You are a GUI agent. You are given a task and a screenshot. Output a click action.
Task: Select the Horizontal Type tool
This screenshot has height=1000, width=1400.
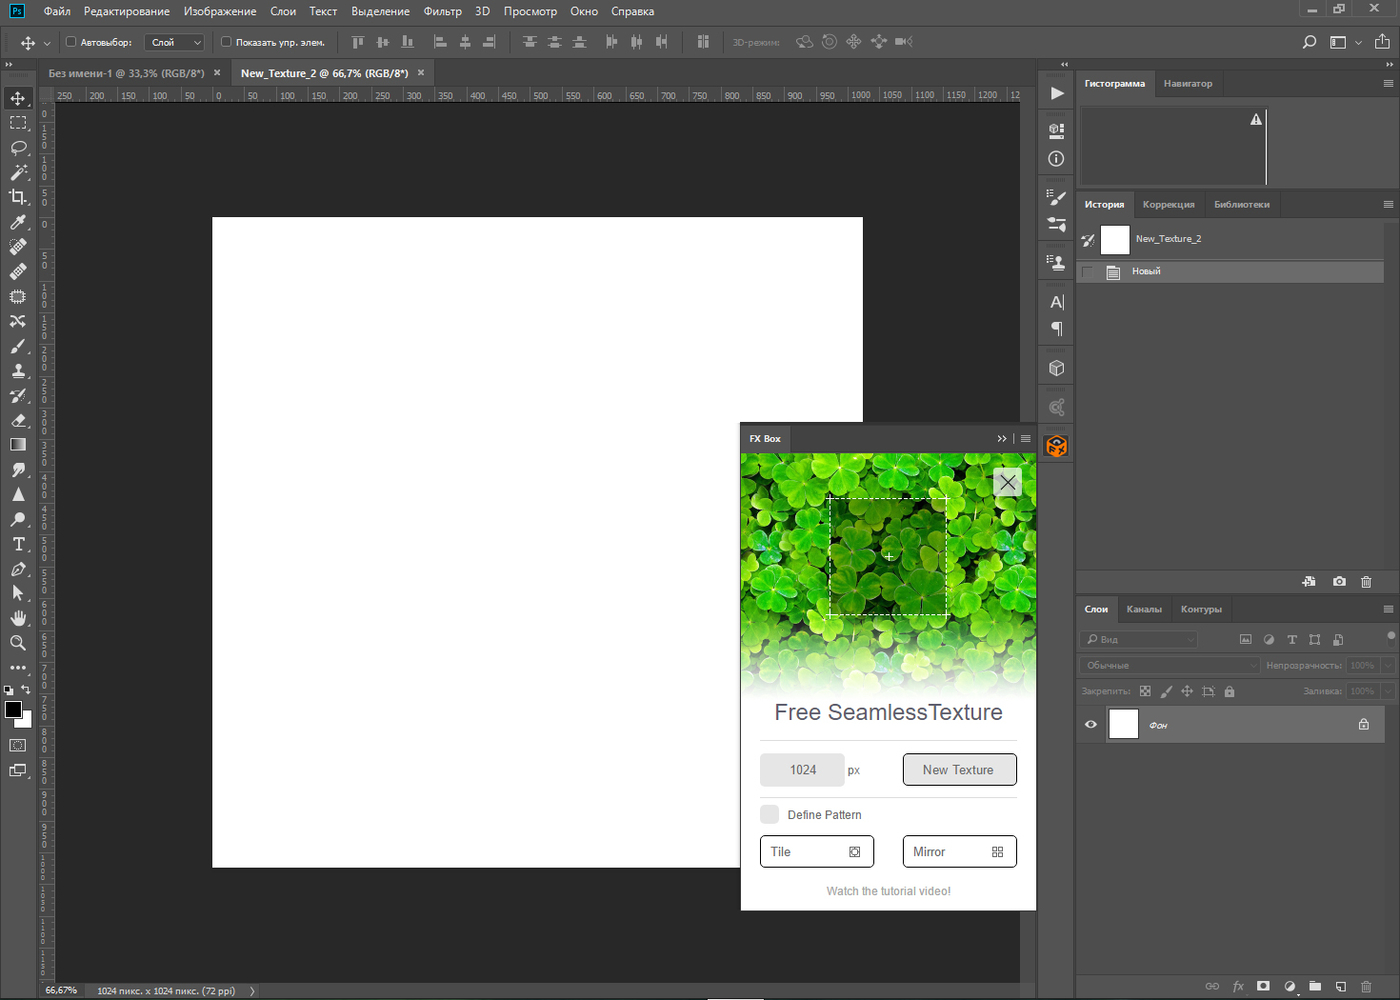[18, 544]
